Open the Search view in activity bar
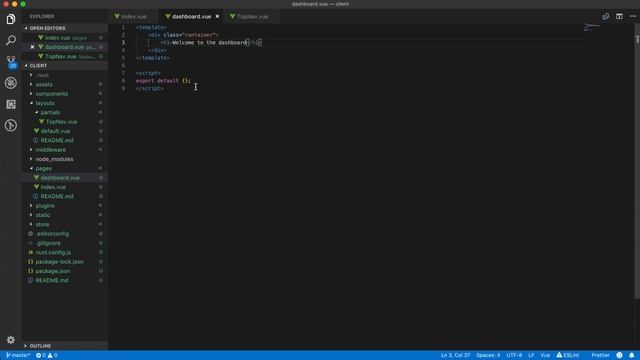 [11, 40]
